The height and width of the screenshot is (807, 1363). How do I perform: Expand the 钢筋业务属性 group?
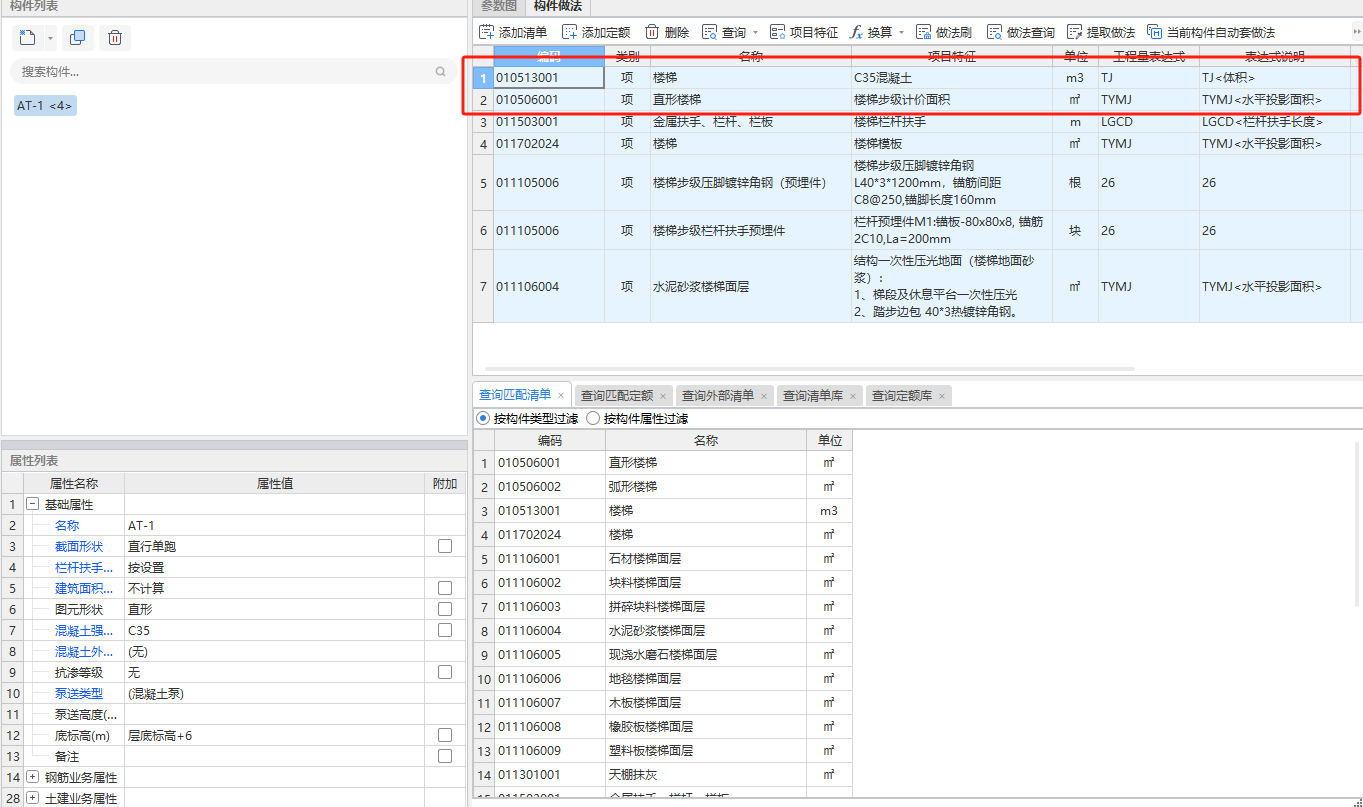[x=32, y=777]
